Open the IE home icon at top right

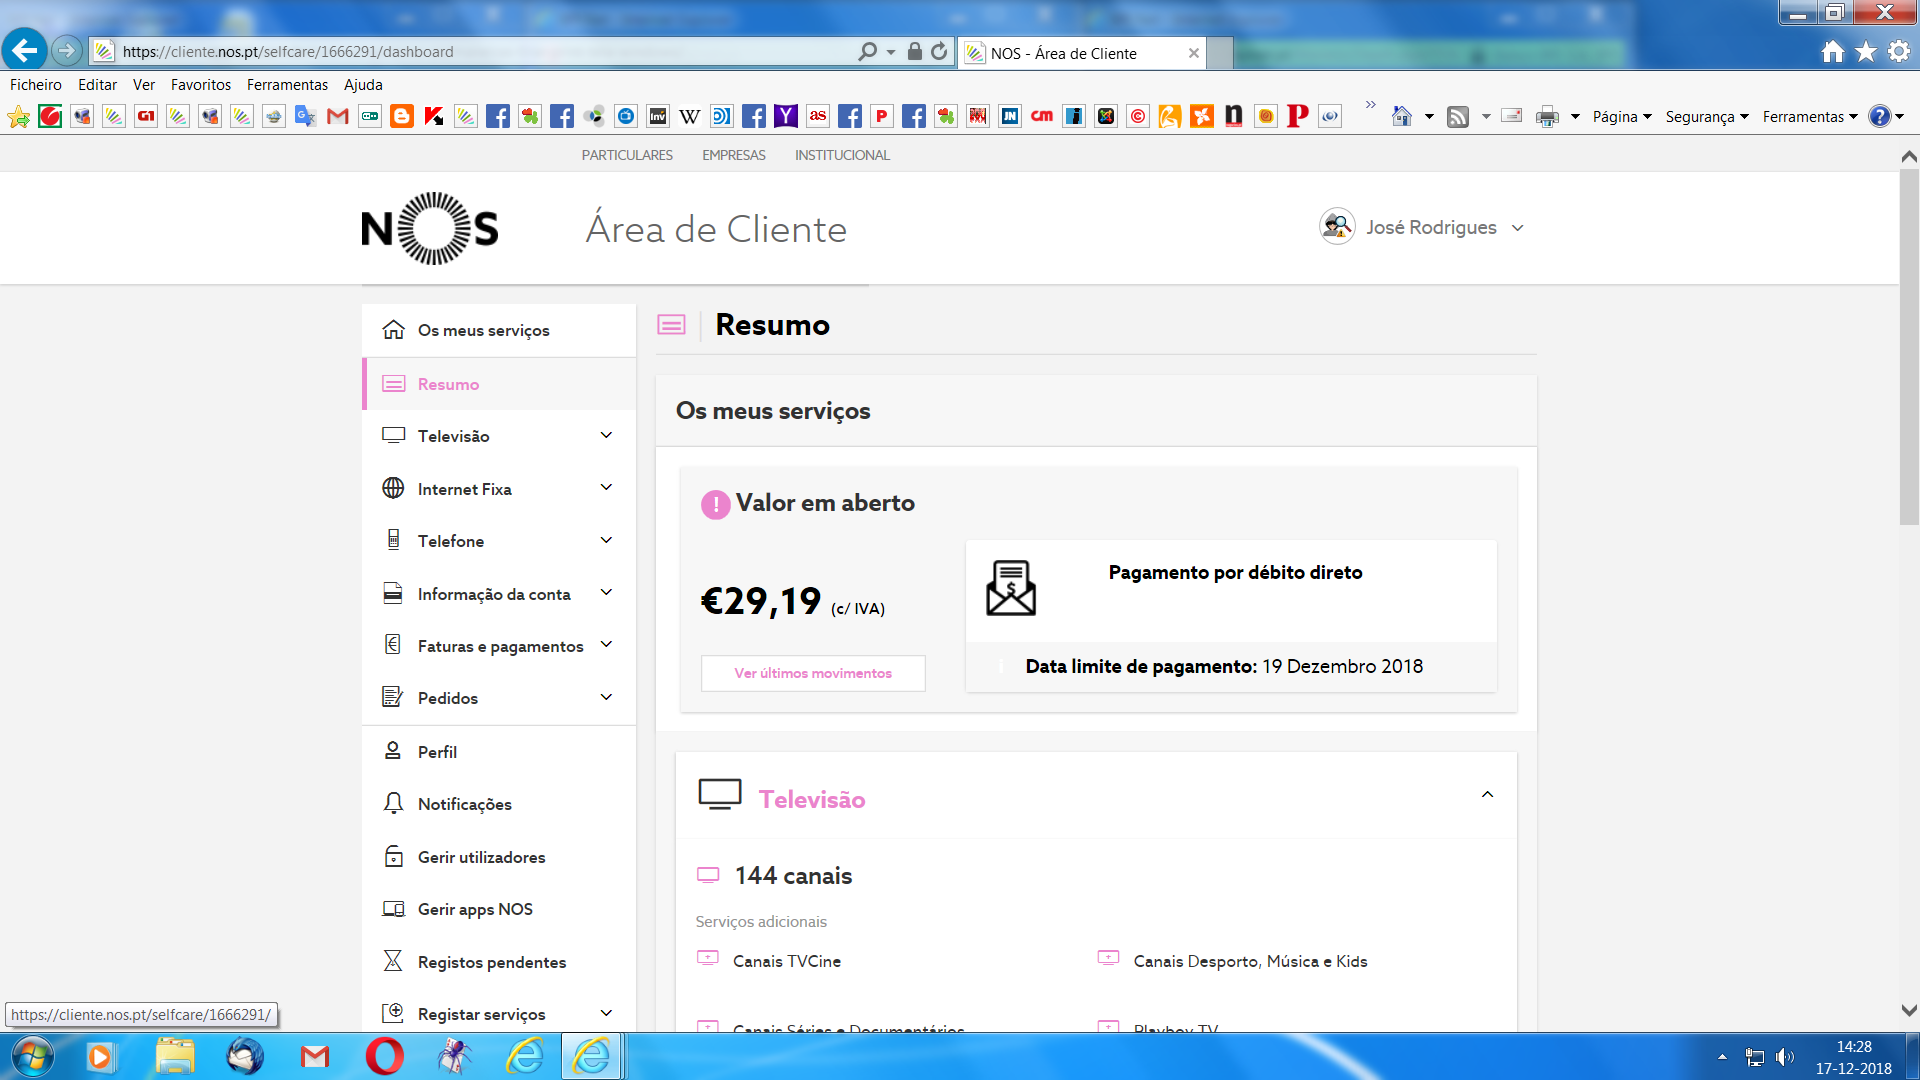click(1832, 52)
